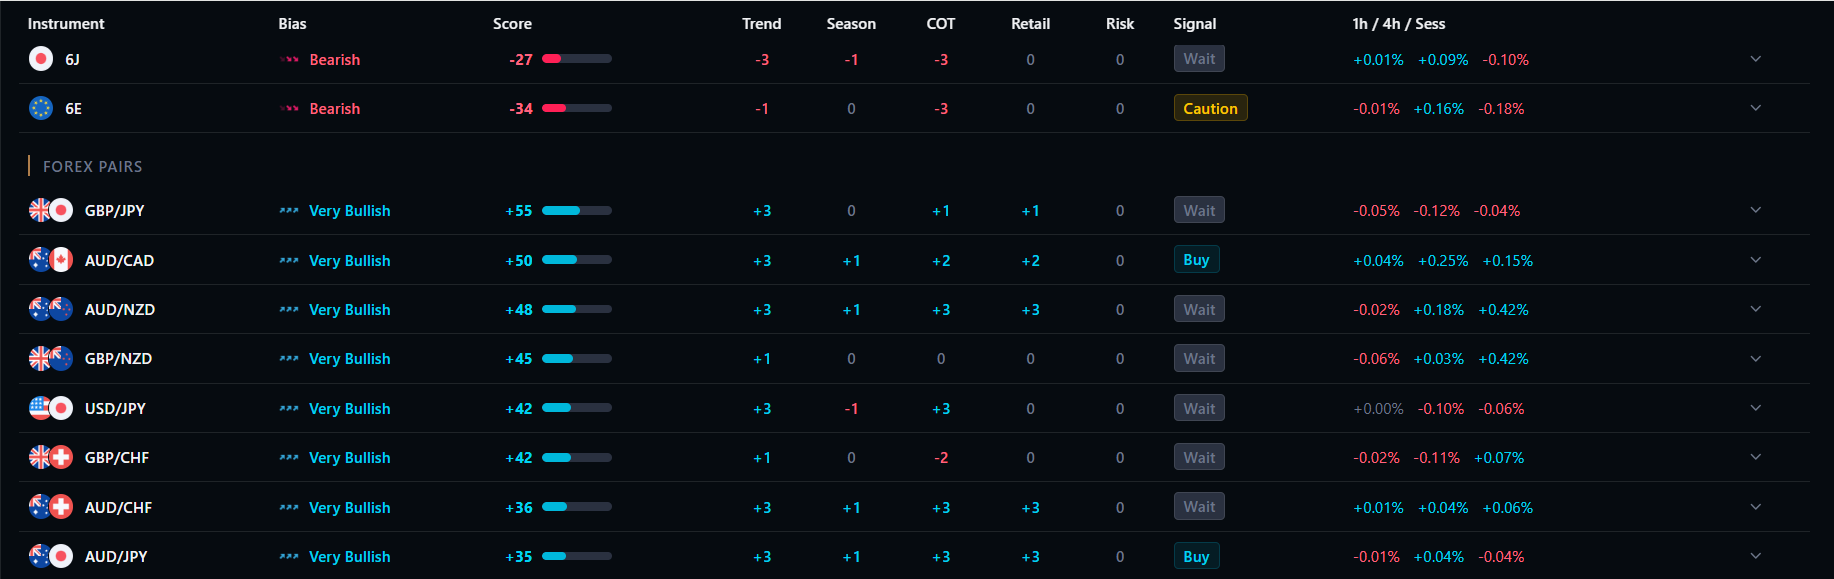The height and width of the screenshot is (579, 1834).
Task: Click the Wait signal for GBP/JPY
Action: click(x=1199, y=210)
